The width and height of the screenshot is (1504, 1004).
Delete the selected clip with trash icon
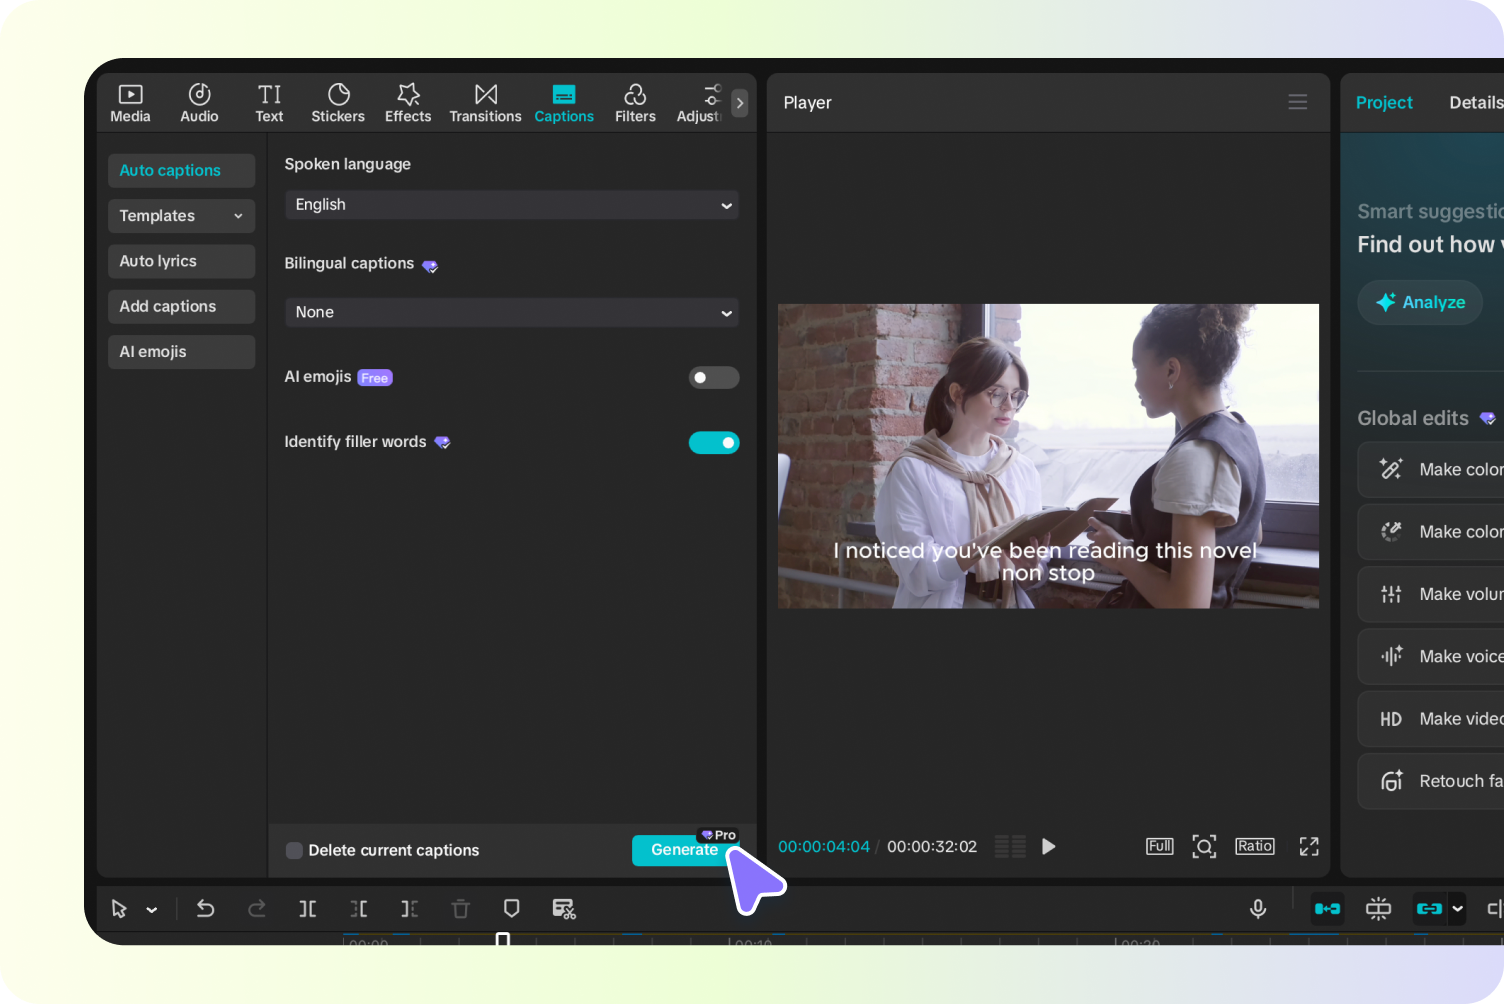point(460,908)
